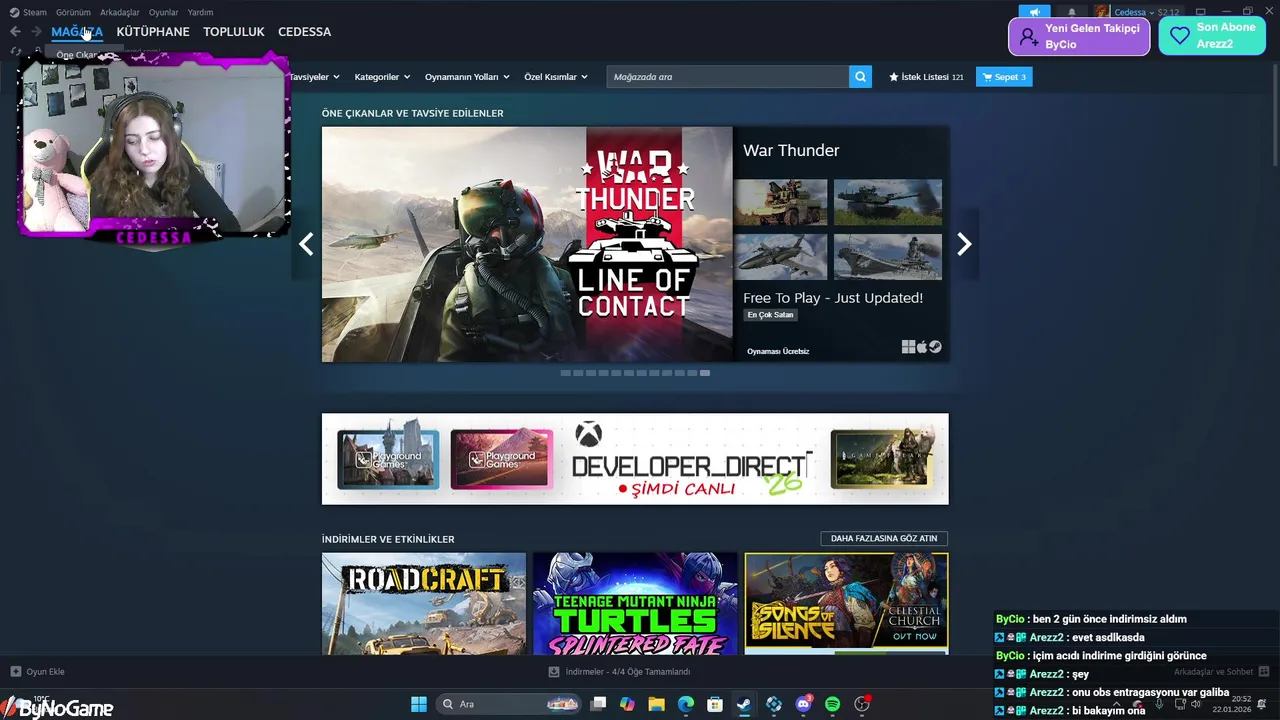Open War Thunder warship screenshot thumbnail
1280x720 pixels.
click(x=888, y=257)
